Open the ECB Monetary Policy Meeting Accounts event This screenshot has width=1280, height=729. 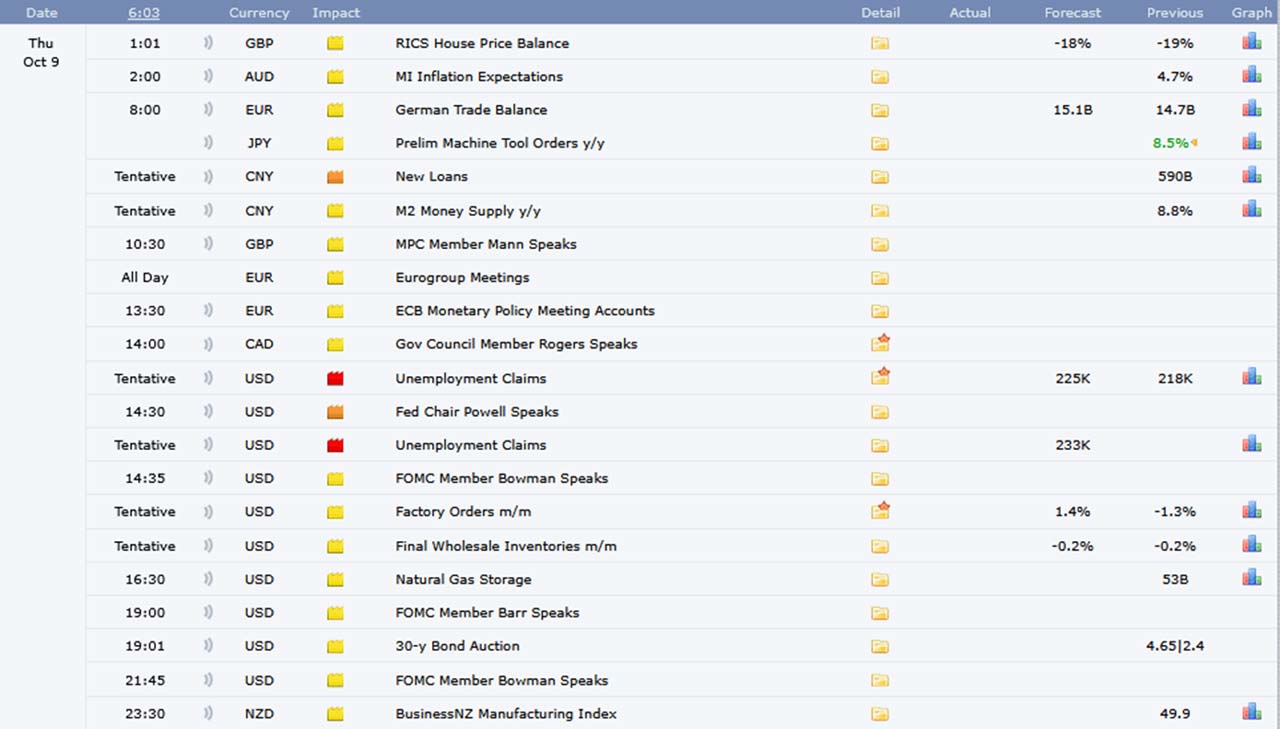(525, 310)
